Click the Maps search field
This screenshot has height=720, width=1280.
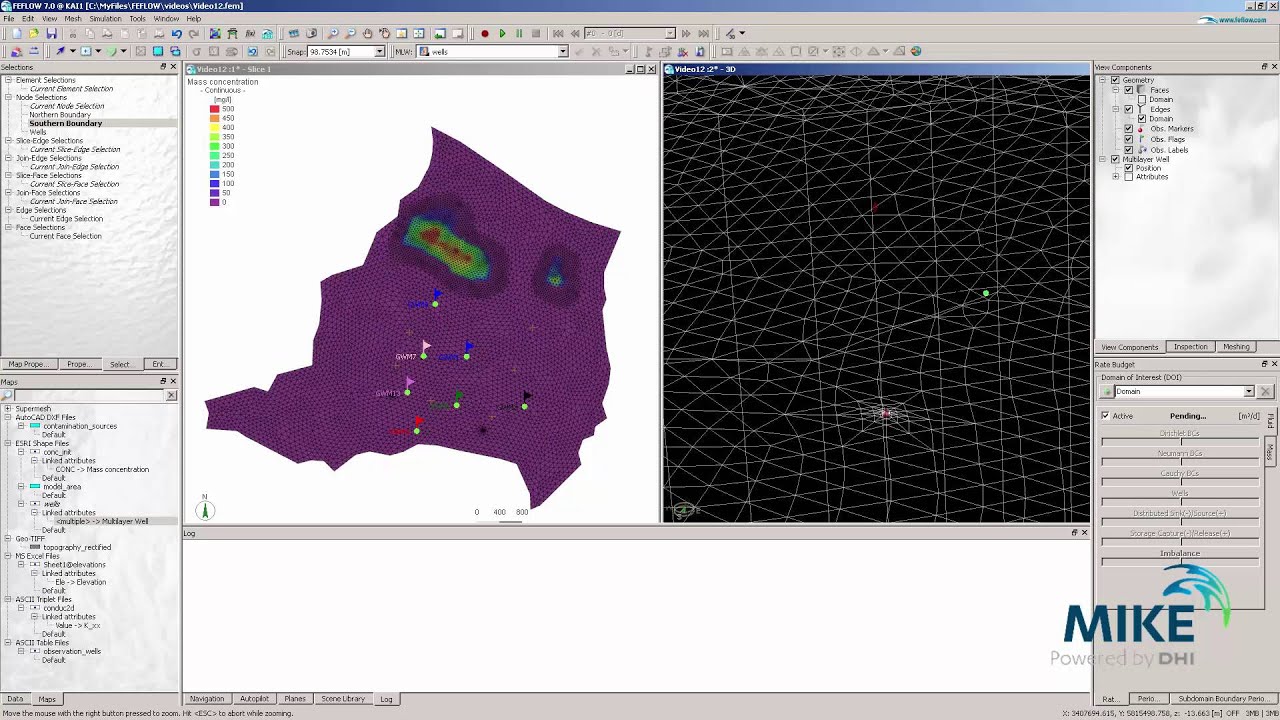(88, 396)
